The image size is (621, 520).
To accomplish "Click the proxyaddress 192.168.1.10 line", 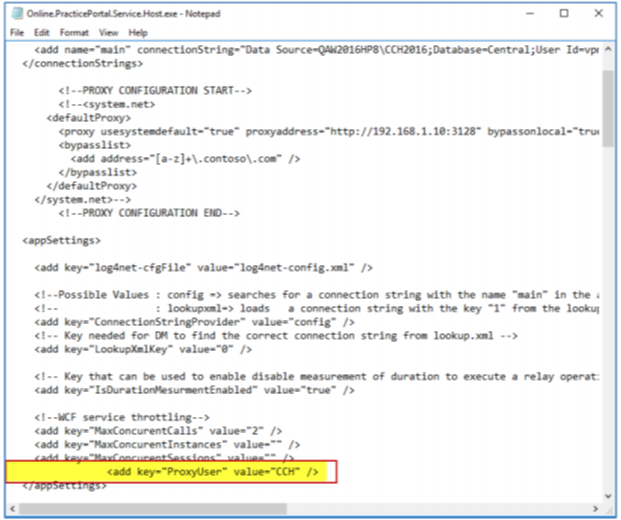I will point(329,131).
